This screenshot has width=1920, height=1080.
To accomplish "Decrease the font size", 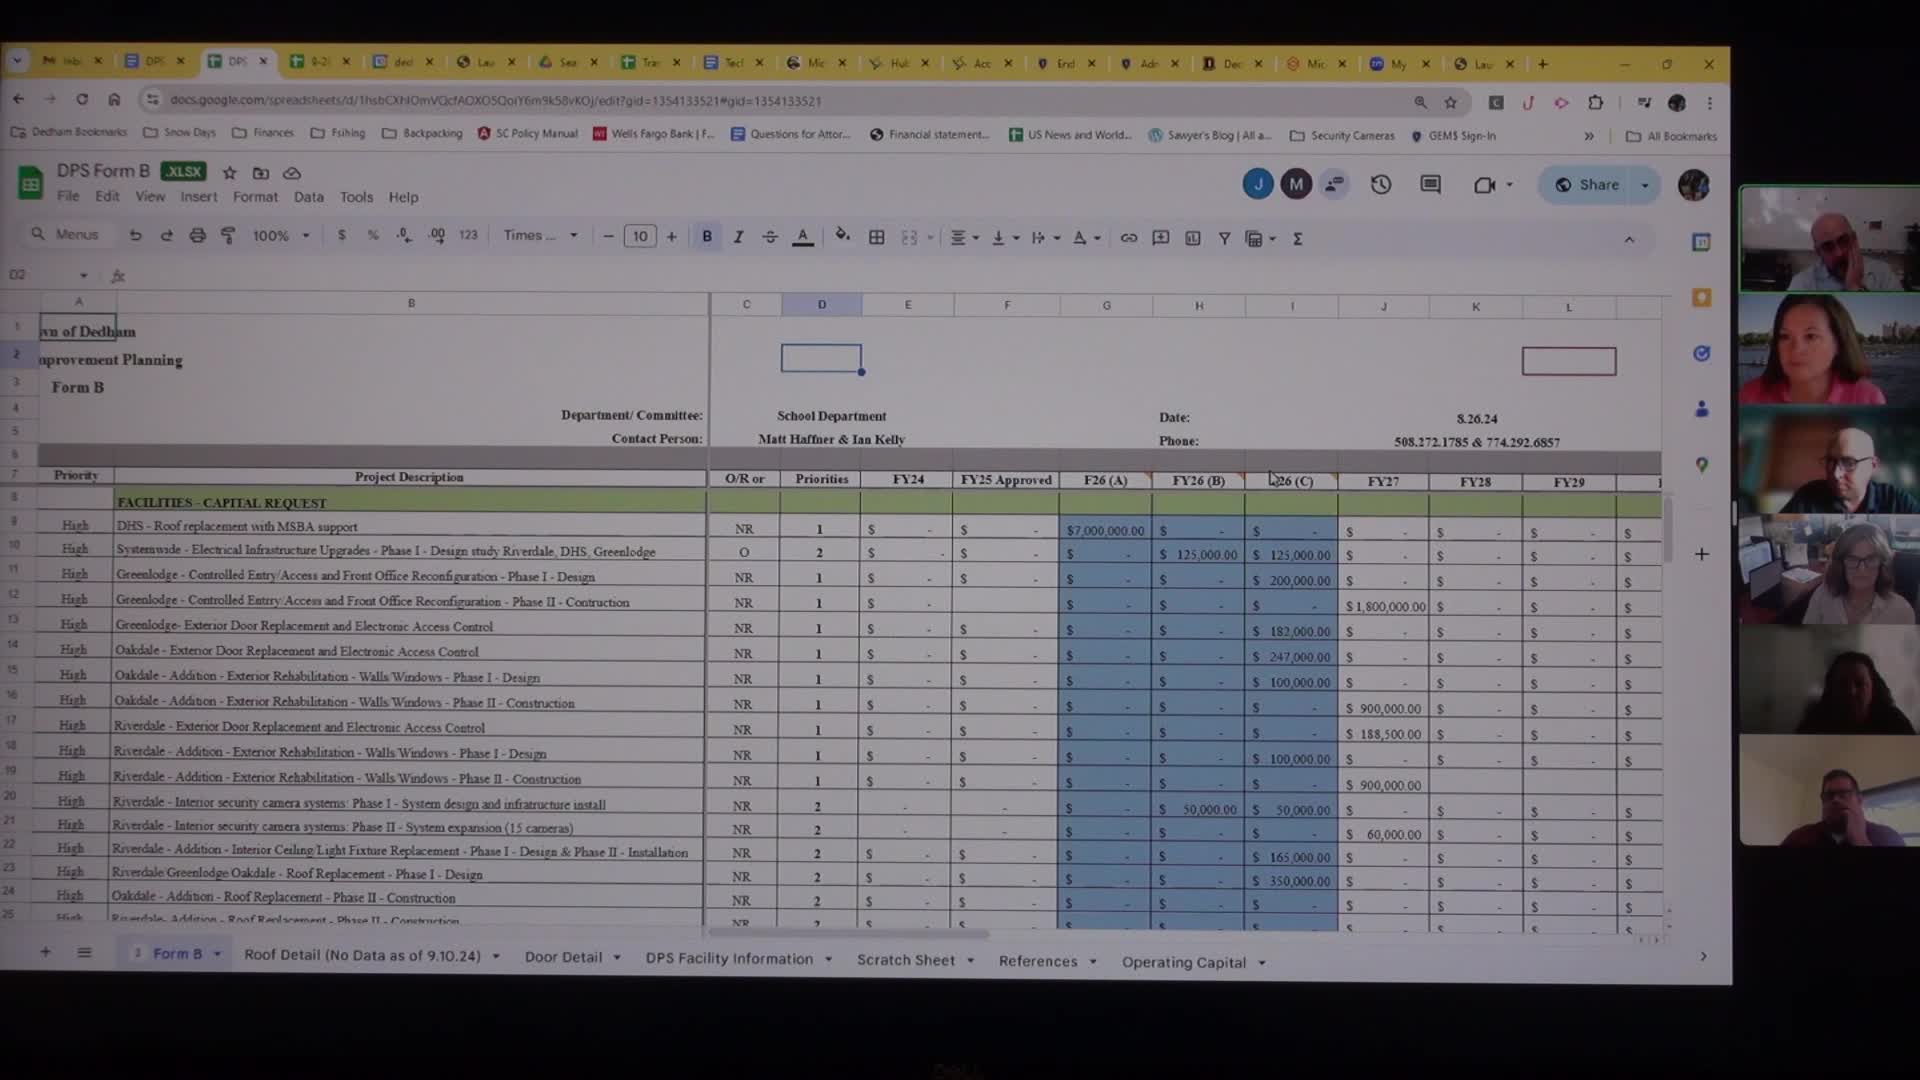I will pos(608,237).
